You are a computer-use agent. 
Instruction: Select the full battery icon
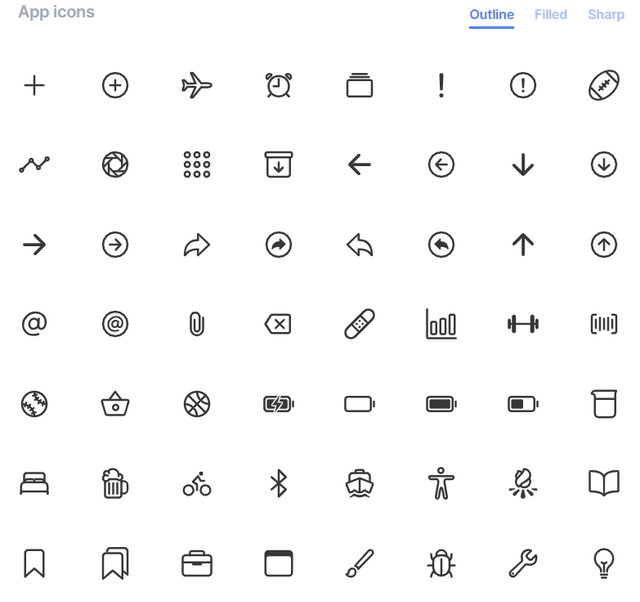[441, 404]
